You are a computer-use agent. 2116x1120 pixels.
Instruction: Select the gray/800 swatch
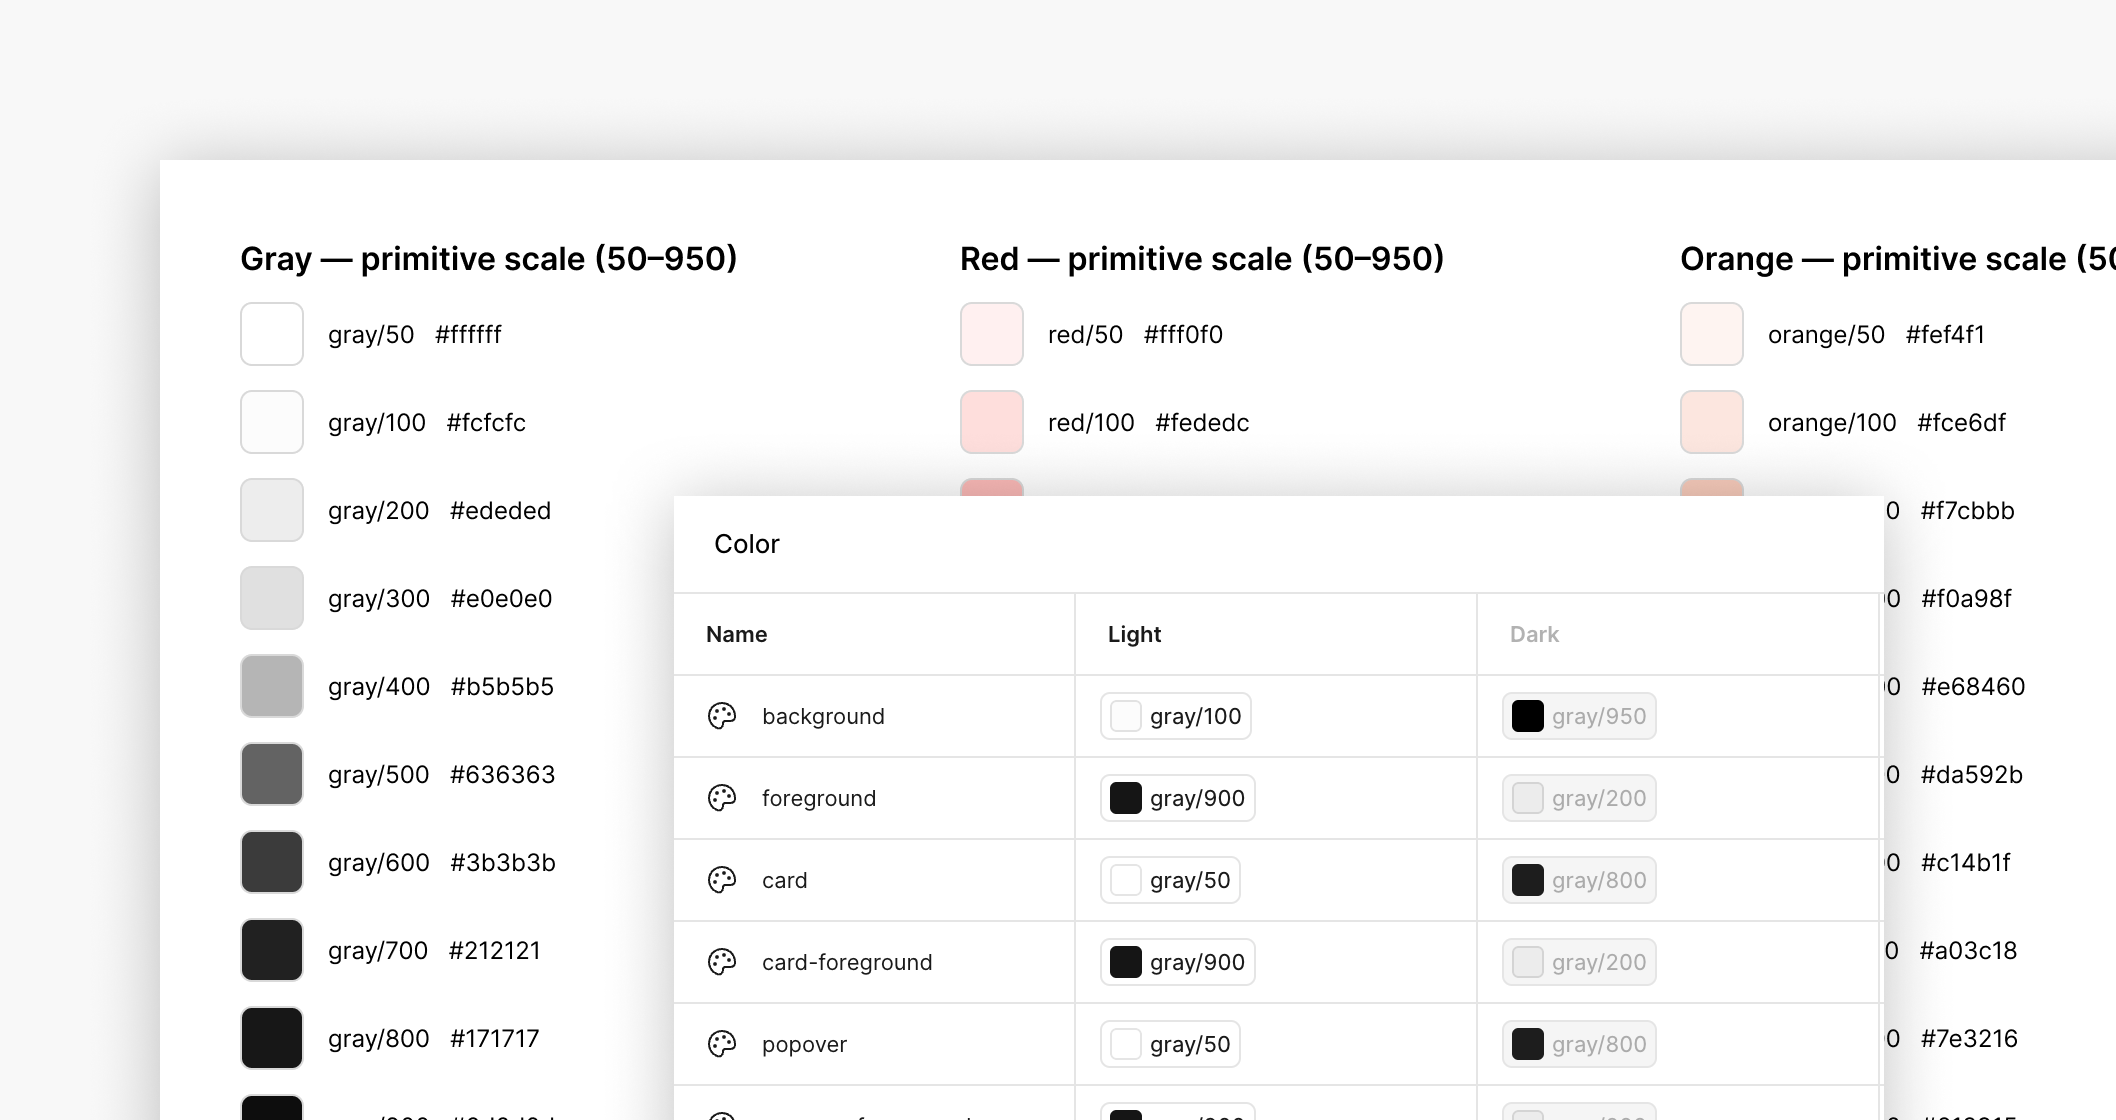tap(272, 1038)
